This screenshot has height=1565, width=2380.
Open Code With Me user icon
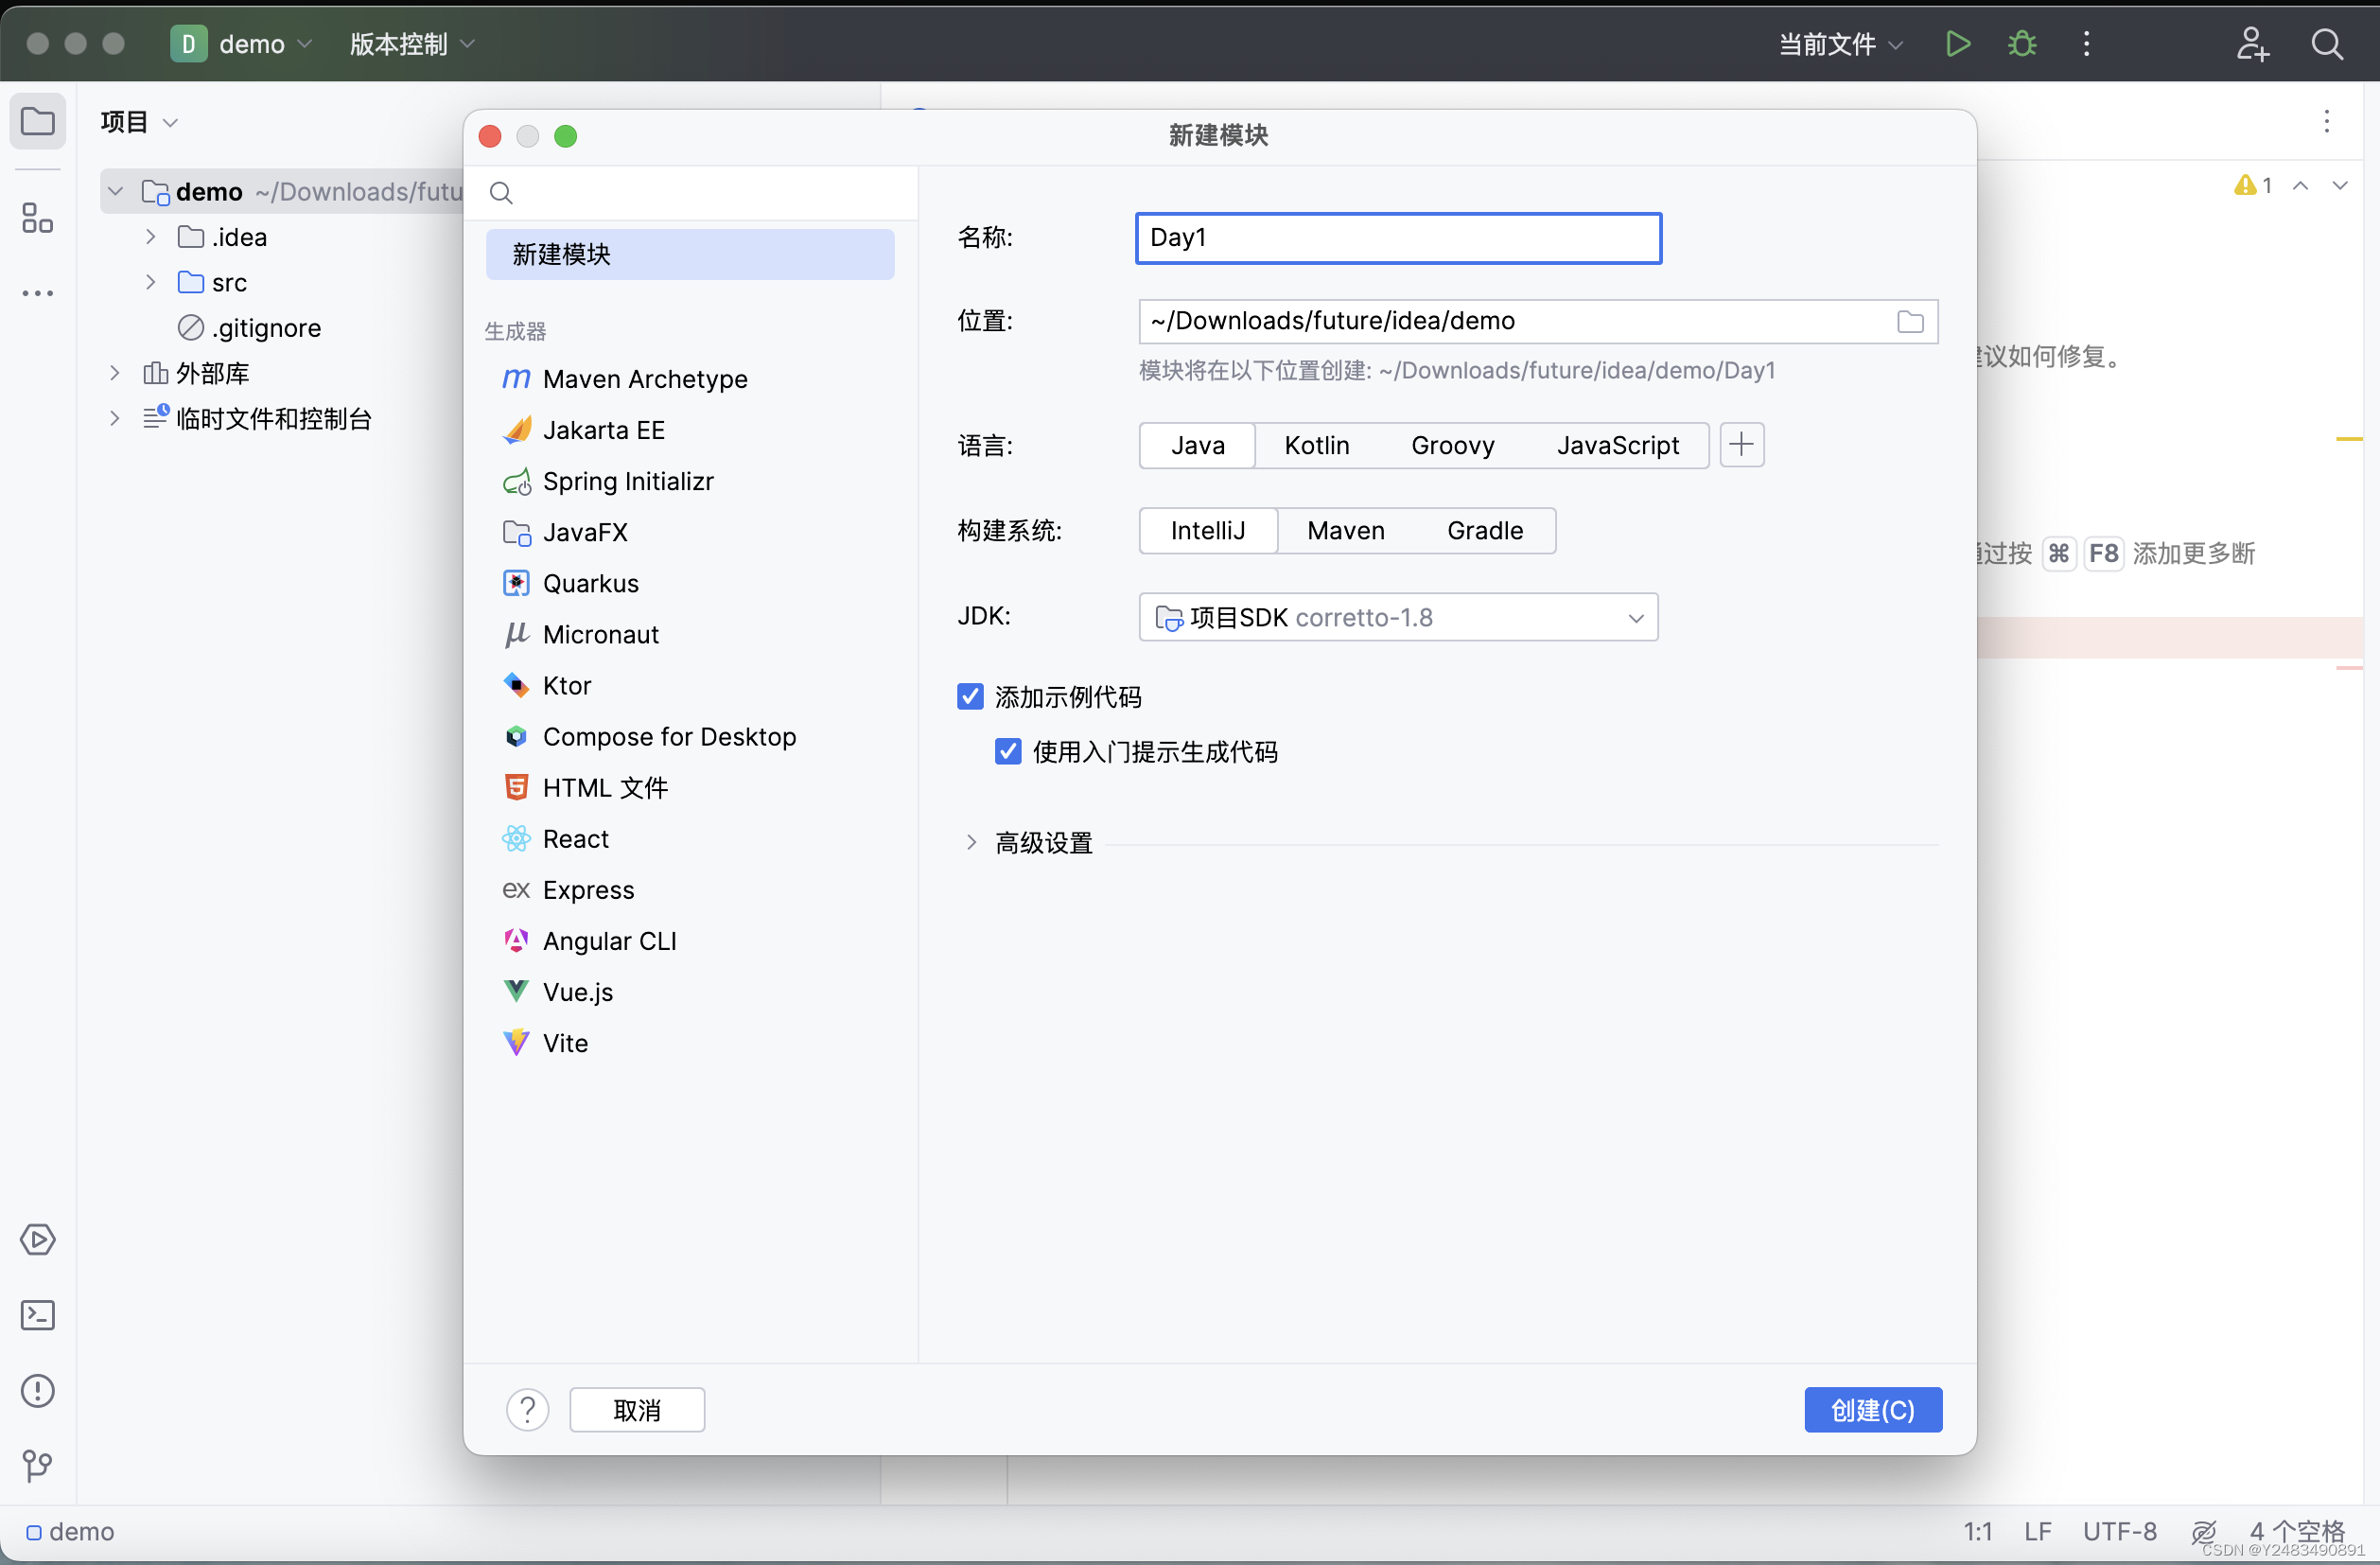[2252, 44]
